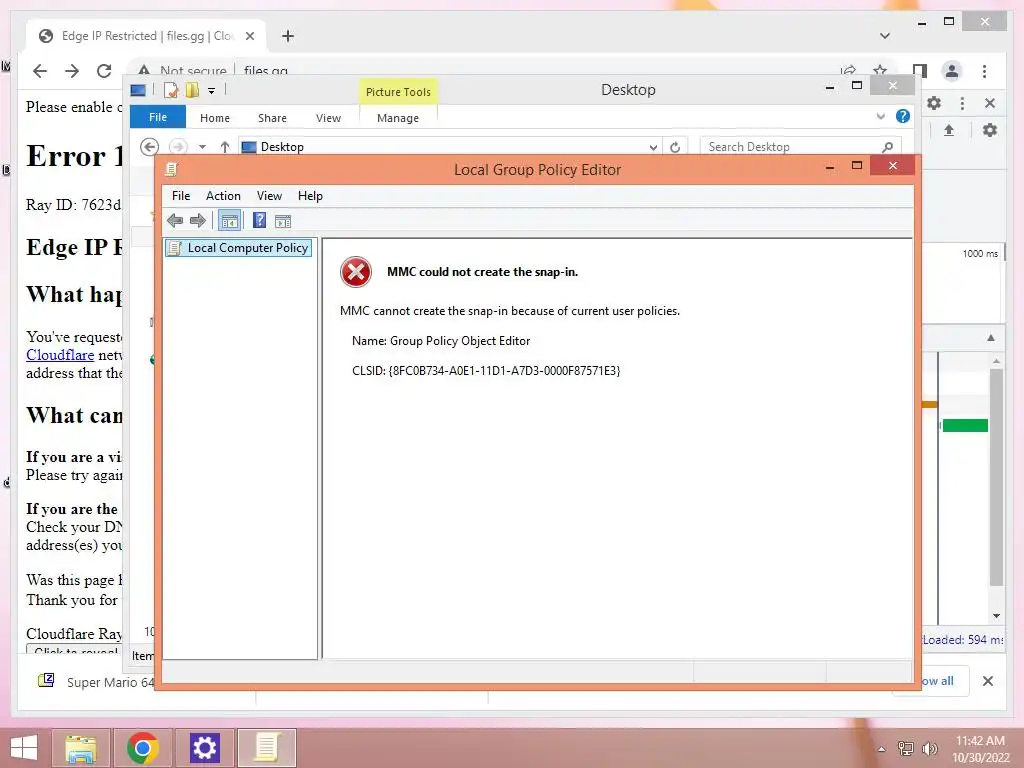The height and width of the screenshot is (768, 1024).
Task: Click Properties icon in Explorer quick access toolbar
Action: 171,90
